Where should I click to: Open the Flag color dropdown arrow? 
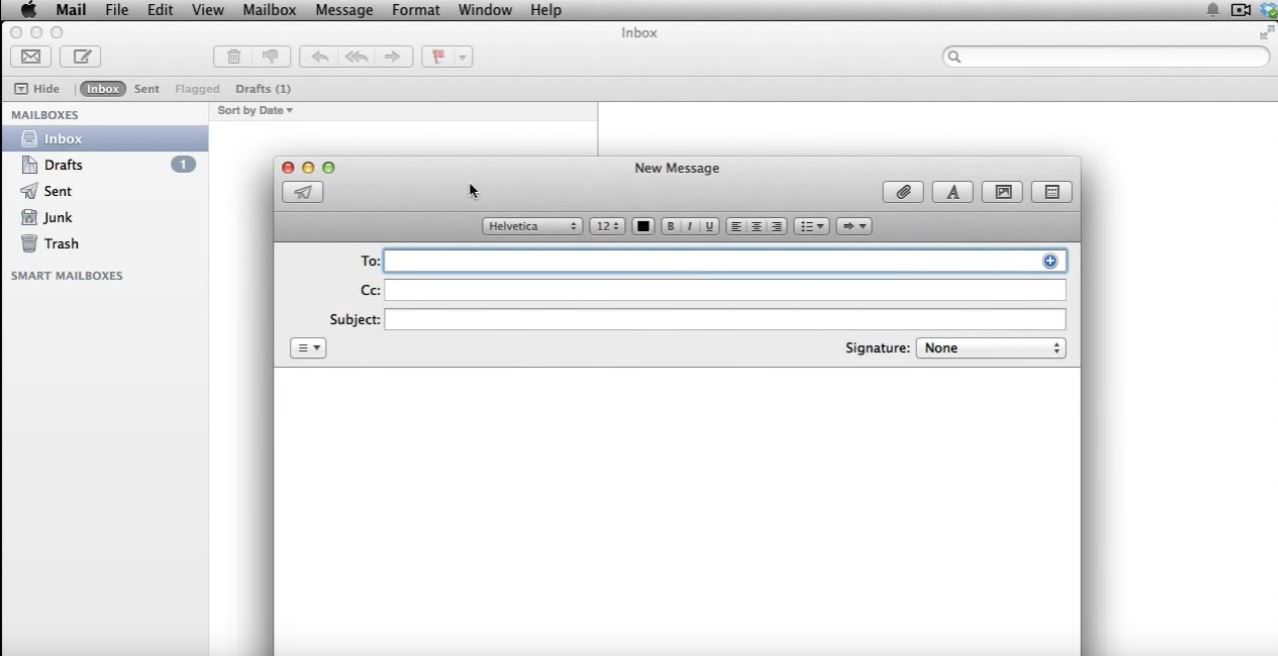click(463, 57)
